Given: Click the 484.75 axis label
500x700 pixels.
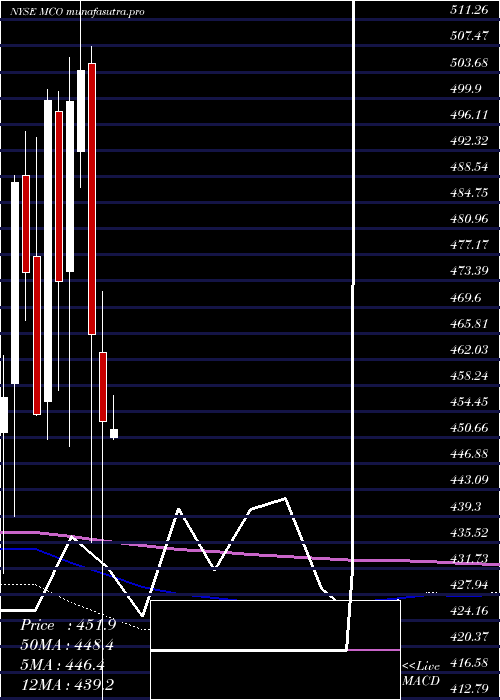Looking at the screenshot, I should click(469, 193).
